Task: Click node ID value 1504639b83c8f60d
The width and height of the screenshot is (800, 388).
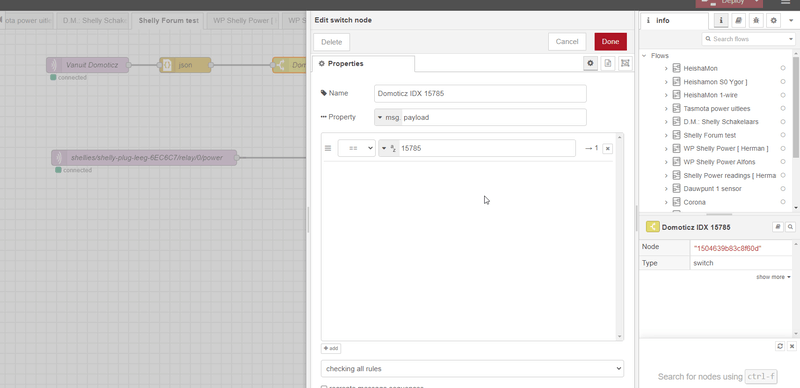Action: tap(728, 248)
